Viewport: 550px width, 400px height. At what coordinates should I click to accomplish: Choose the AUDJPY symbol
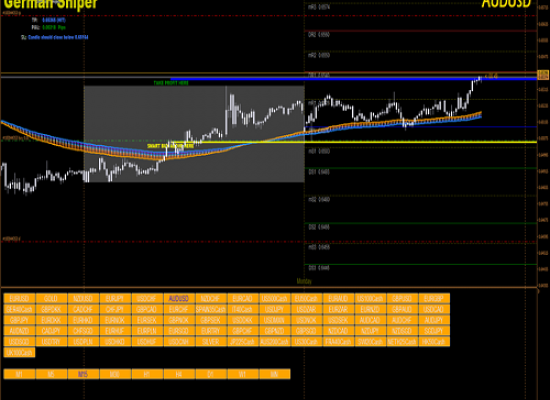[x=434, y=320]
